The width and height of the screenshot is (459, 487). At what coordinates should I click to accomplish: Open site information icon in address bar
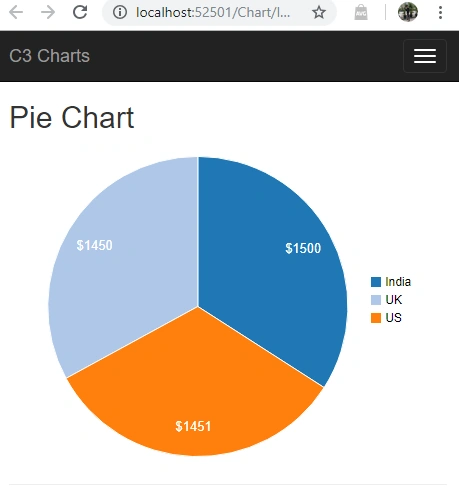pos(120,12)
